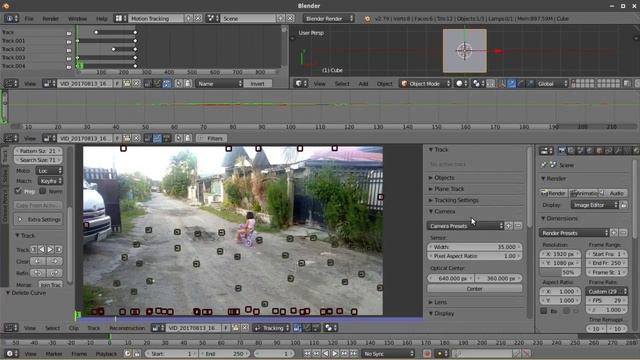The image size is (640, 360).
Task: Remove the camera preset
Action: pos(518,226)
